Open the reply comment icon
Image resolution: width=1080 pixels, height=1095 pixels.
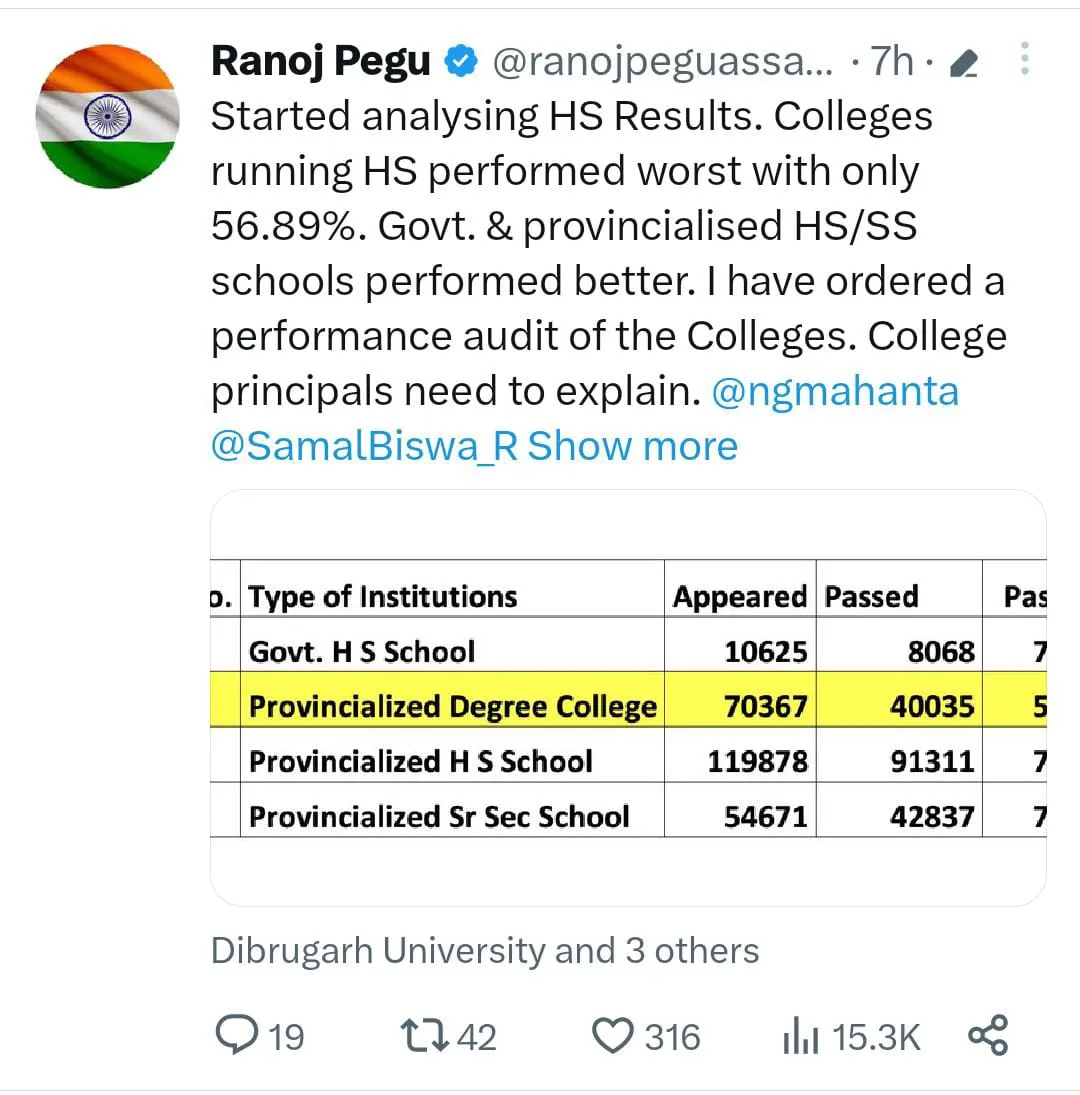click(x=237, y=1034)
